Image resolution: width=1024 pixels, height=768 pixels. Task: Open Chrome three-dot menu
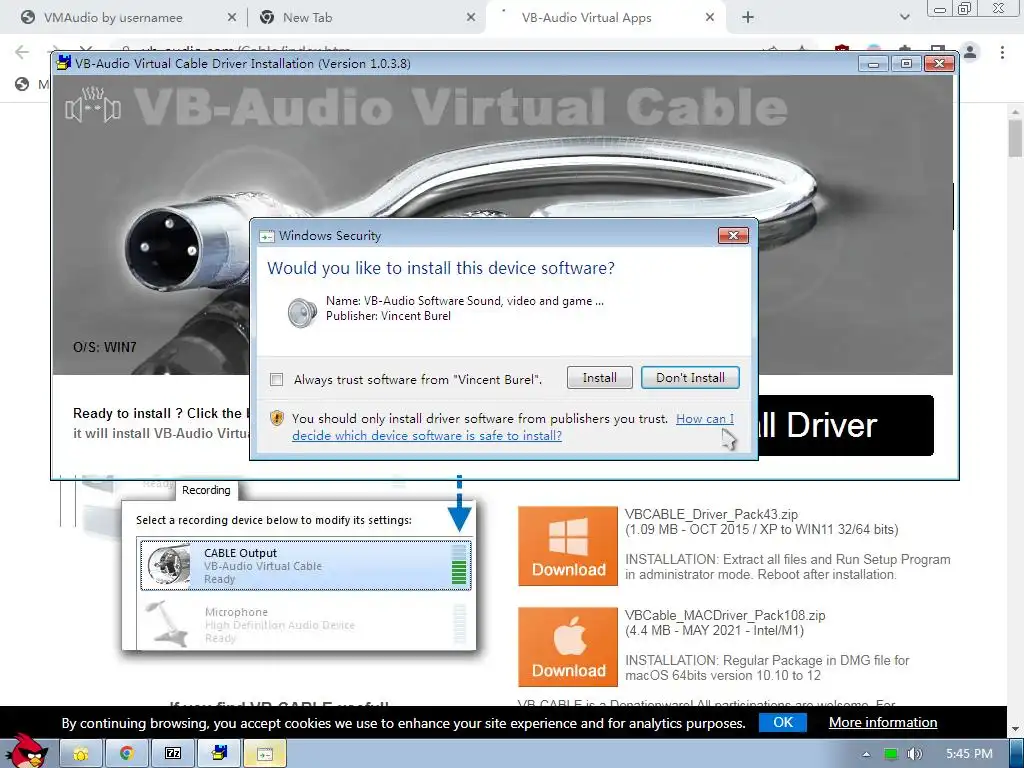click(x=1002, y=52)
